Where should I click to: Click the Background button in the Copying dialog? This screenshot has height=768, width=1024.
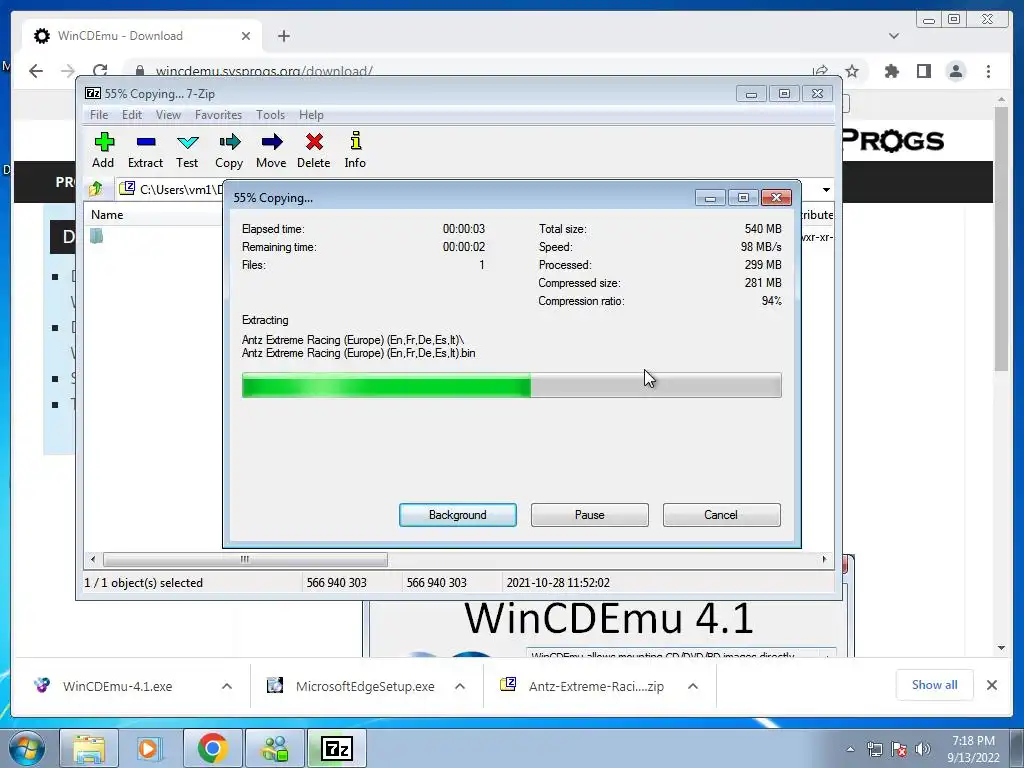pyautogui.click(x=458, y=515)
